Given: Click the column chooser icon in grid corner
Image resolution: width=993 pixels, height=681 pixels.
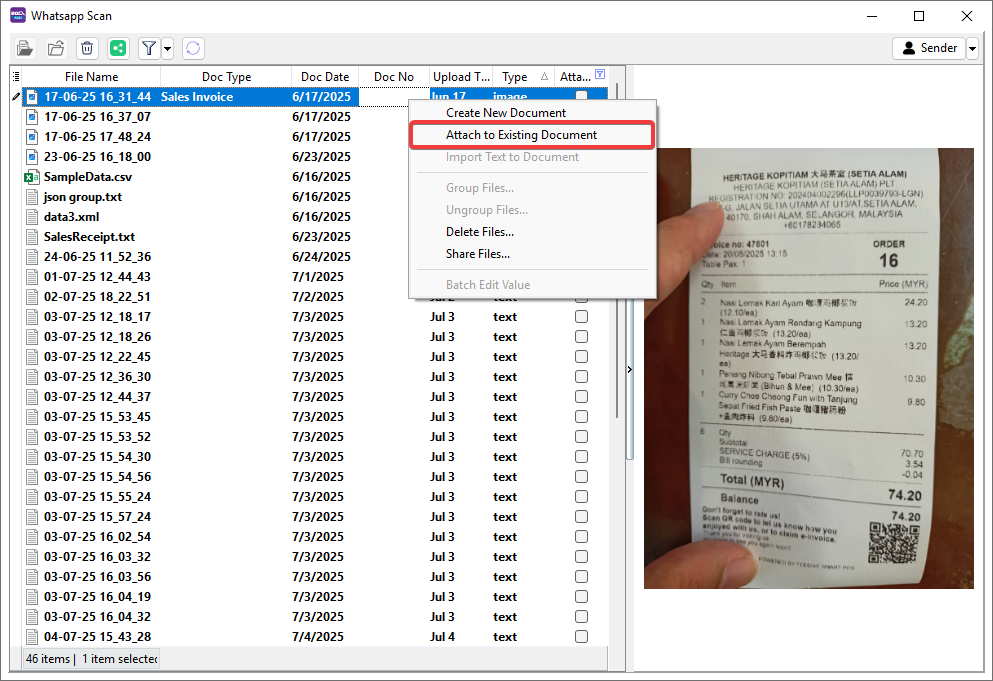Looking at the screenshot, I should point(16,77).
